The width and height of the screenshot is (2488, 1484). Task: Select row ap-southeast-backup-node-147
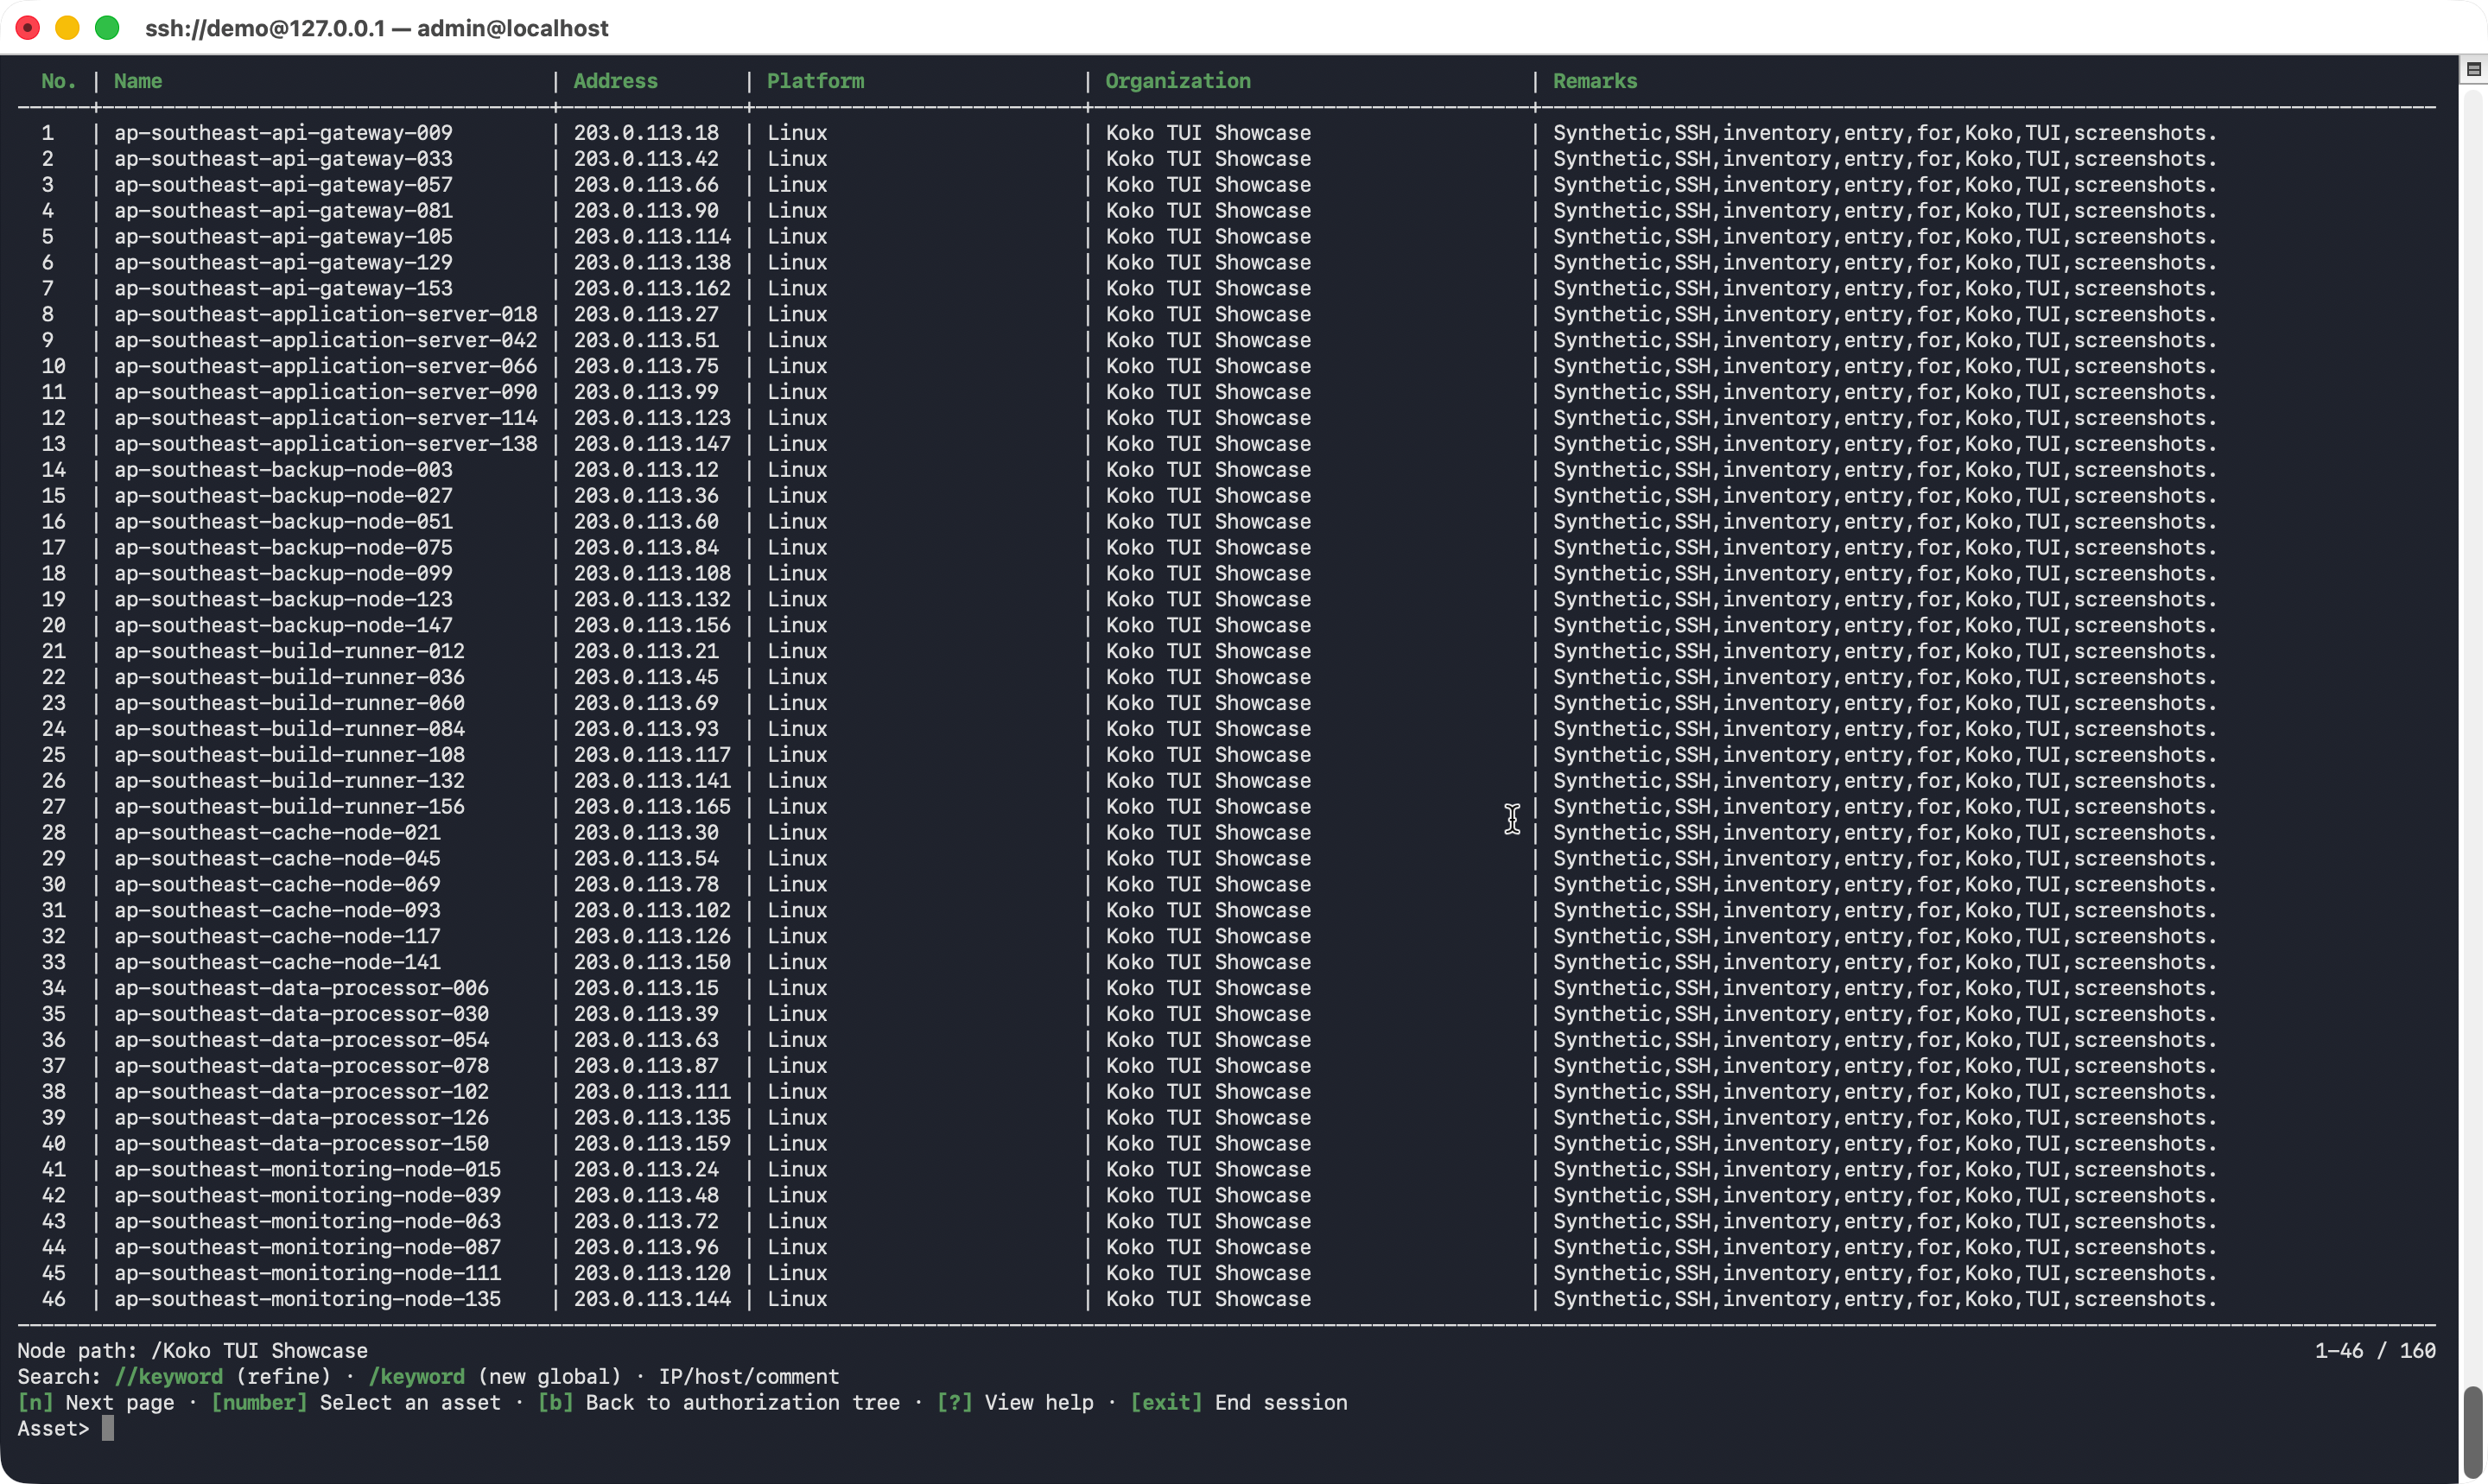click(1226, 625)
